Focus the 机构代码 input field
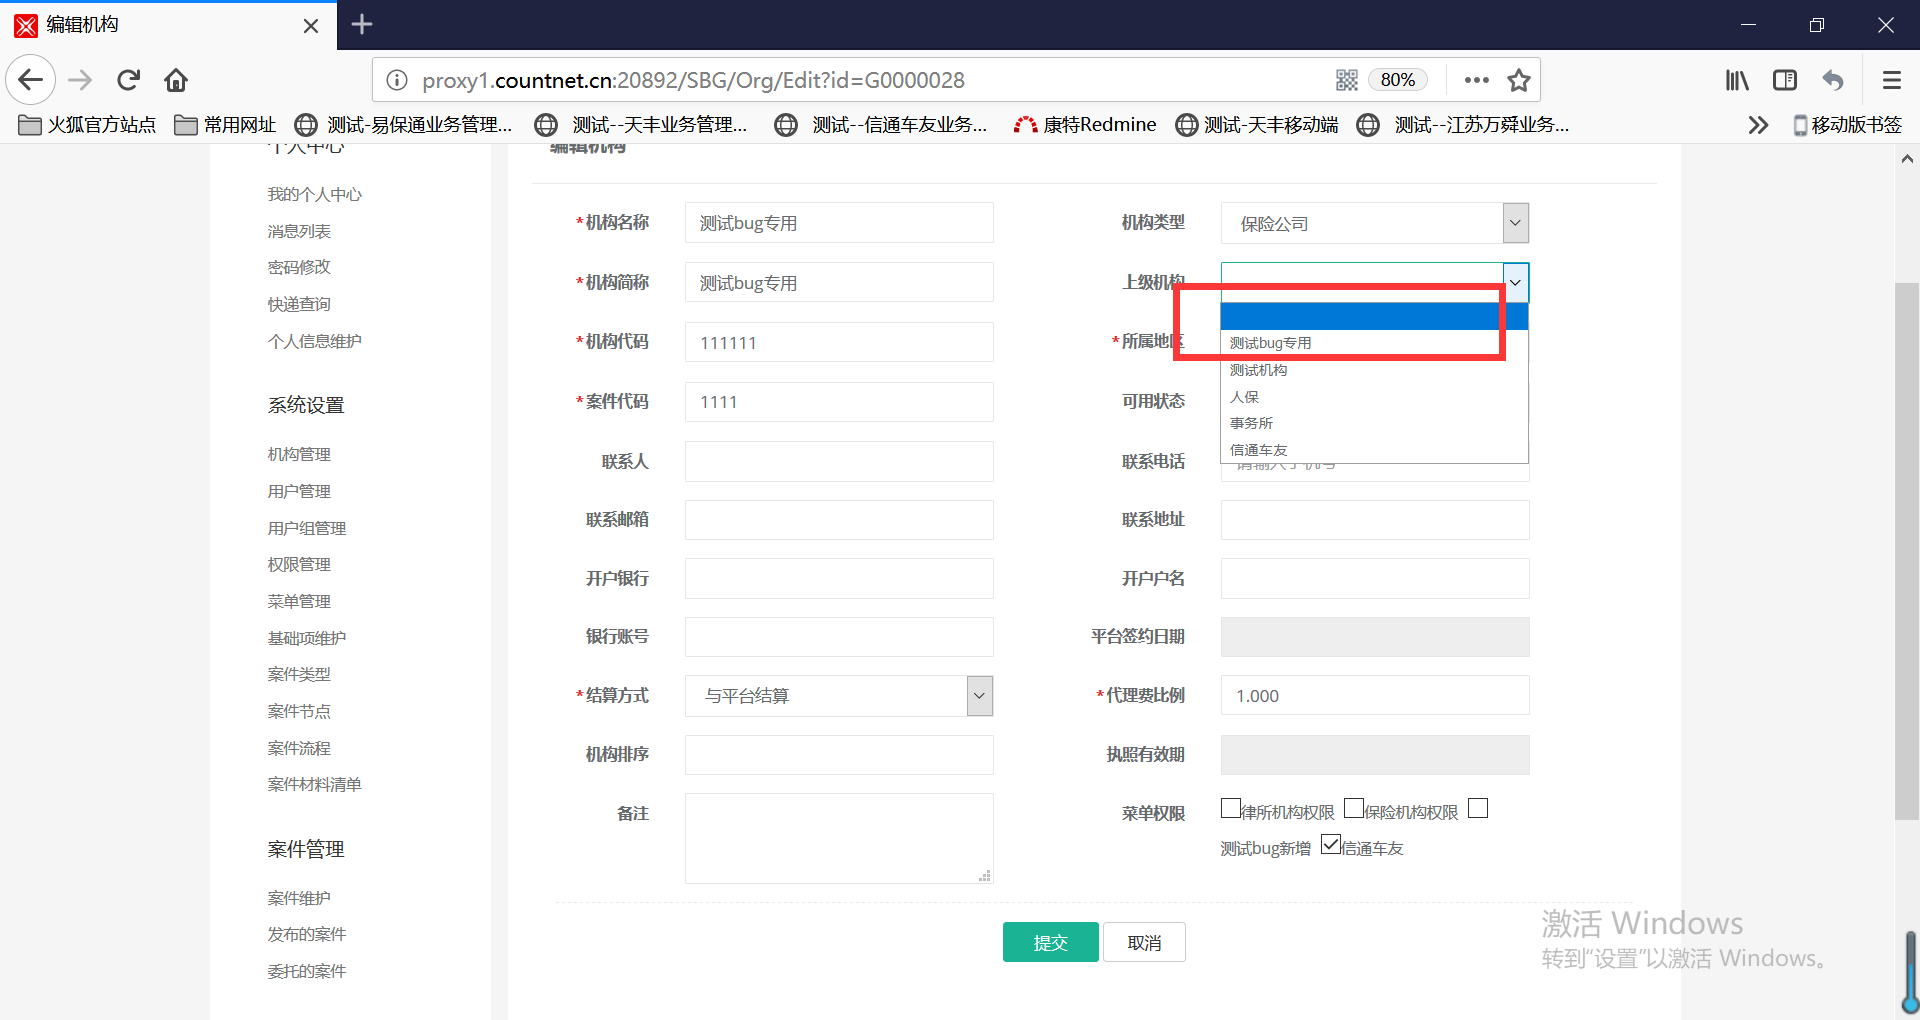Viewport: 1920px width, 1020px height. pyautogui.click(x=839, y=342)
